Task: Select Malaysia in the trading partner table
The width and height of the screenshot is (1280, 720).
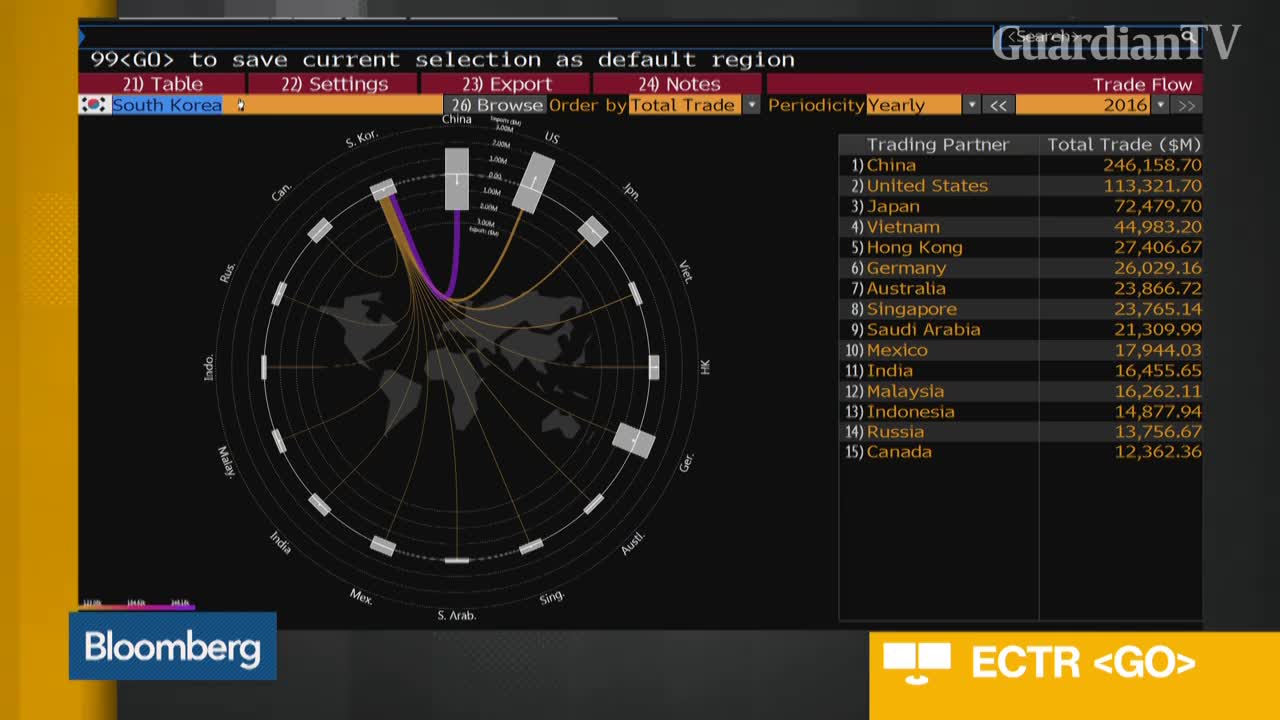Action: click(905, 391)
